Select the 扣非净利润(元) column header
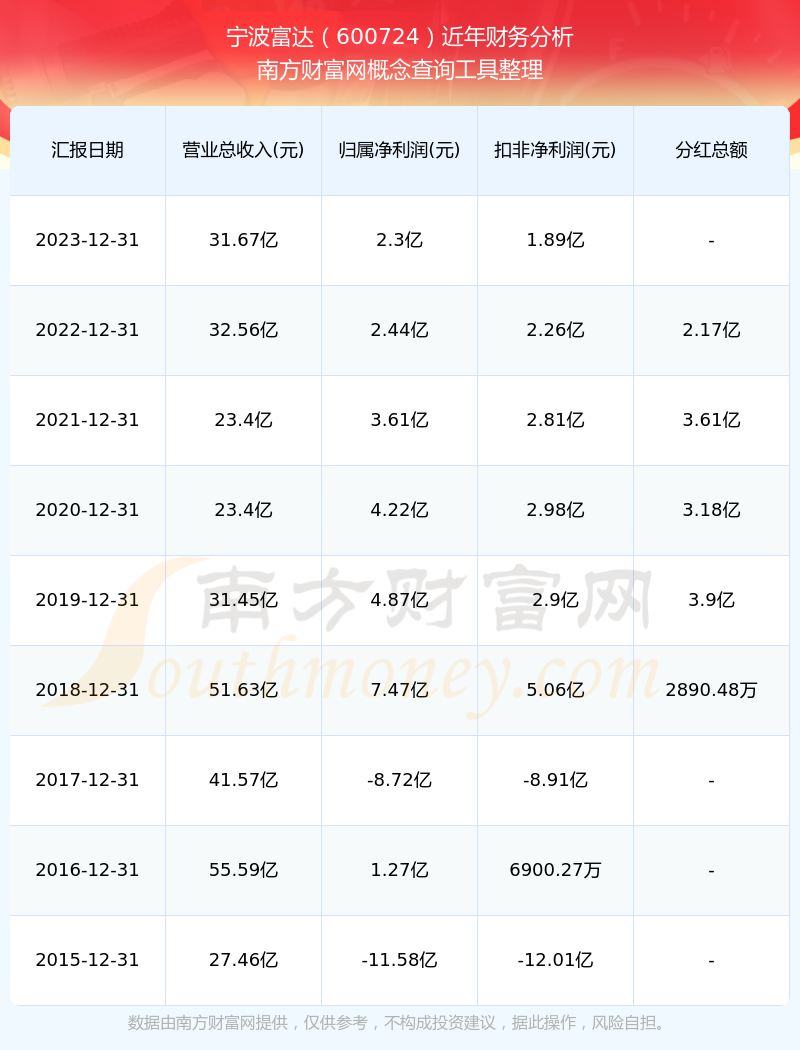The width and height of the screenshot is (800, 1050). pyautogui.click(x=556, y=150)
